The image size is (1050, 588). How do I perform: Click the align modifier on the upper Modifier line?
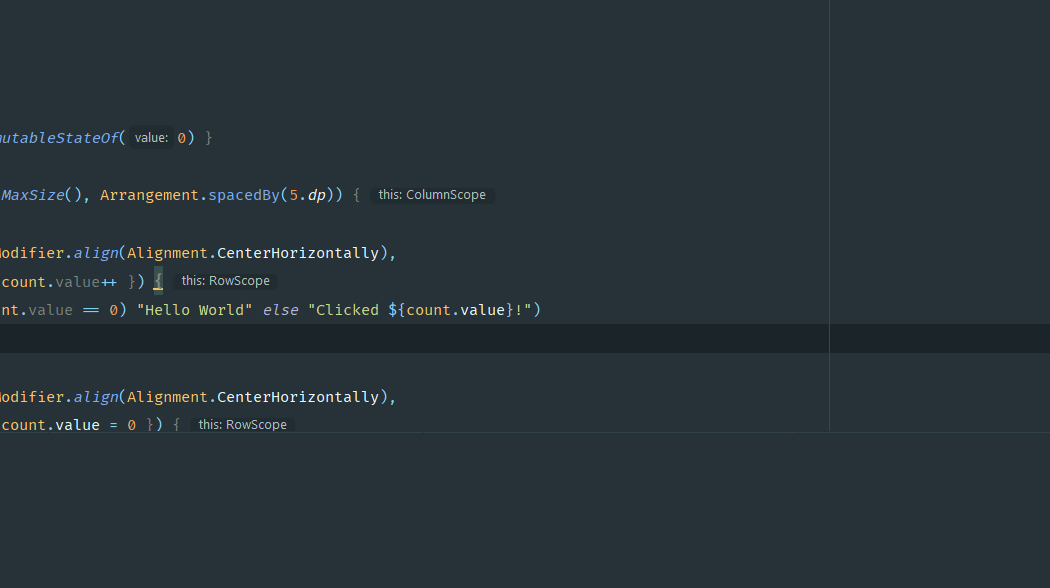(96, 252)
